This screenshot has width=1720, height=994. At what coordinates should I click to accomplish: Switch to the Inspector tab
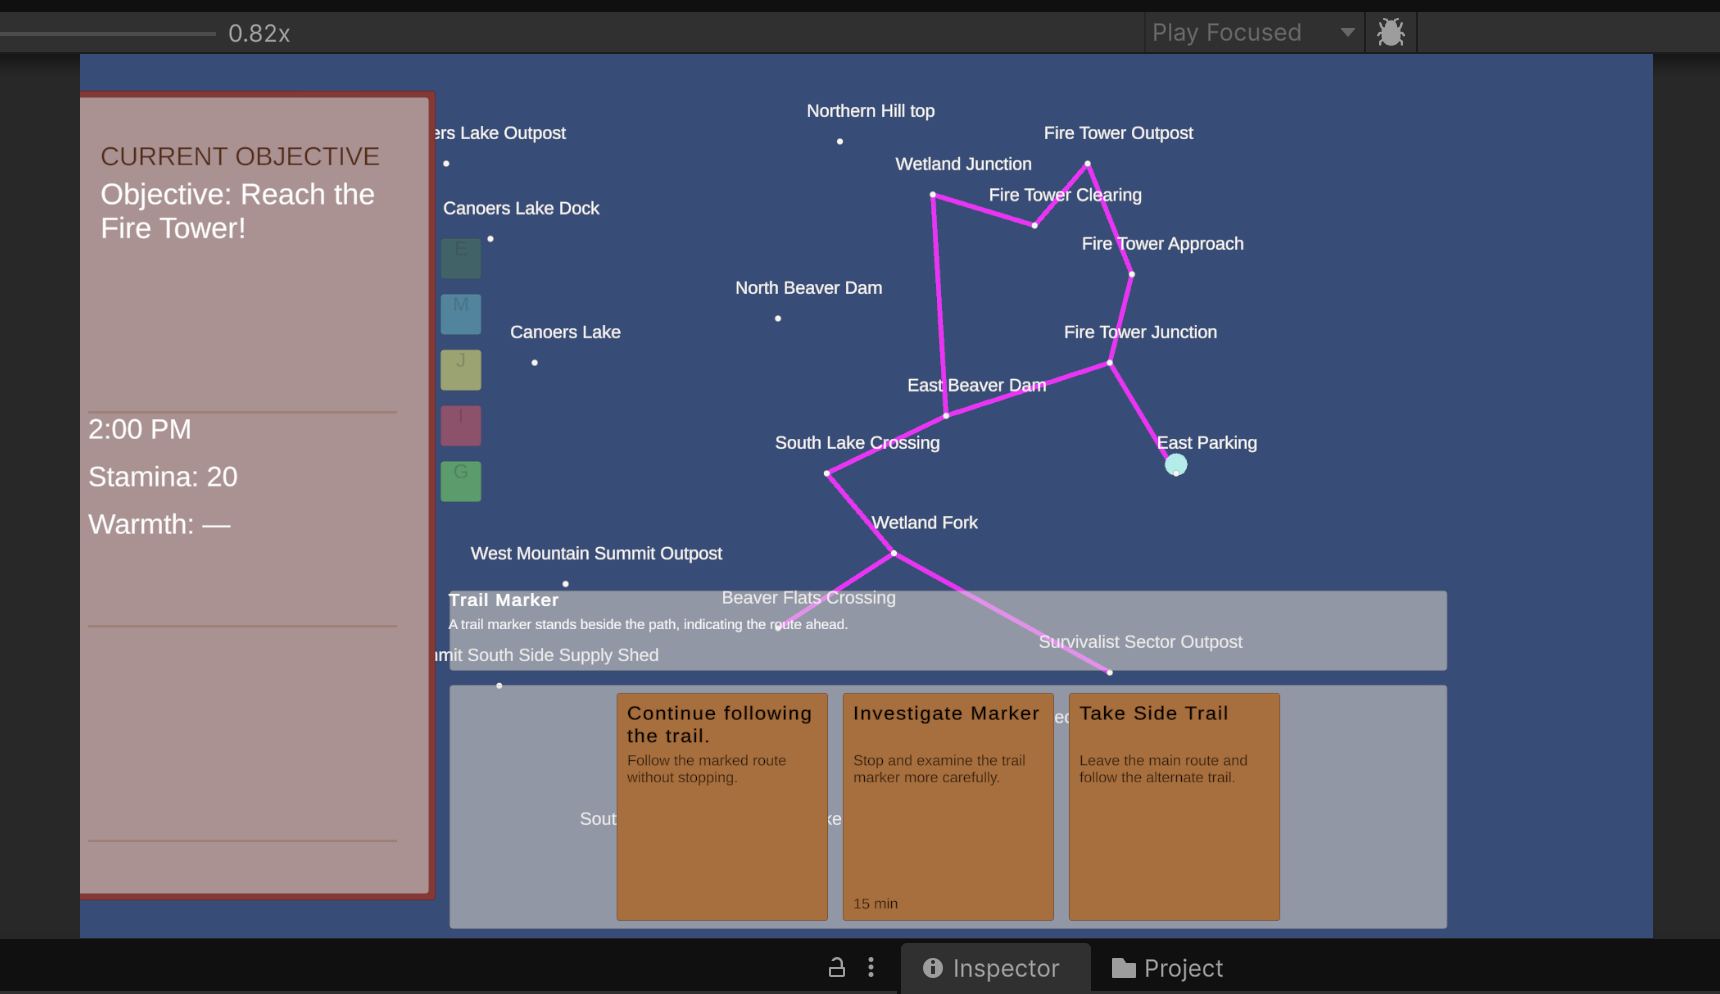[x=995, y=968]
